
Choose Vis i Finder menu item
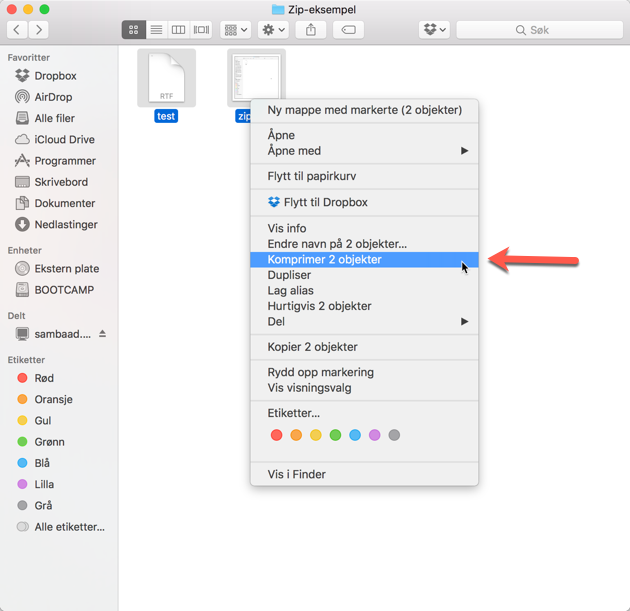(364, 474)
